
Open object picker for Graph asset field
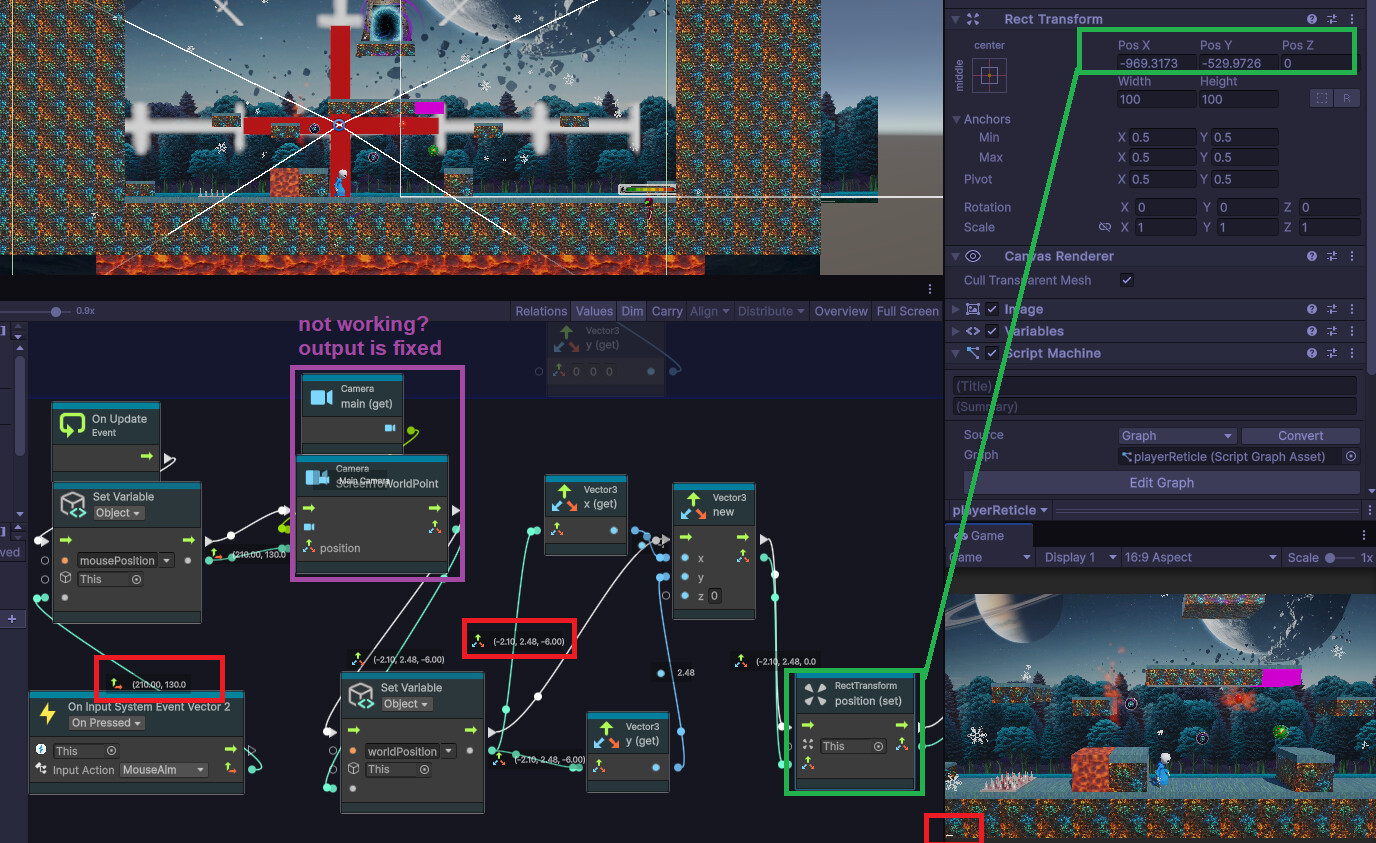(x=1351, y=456)
